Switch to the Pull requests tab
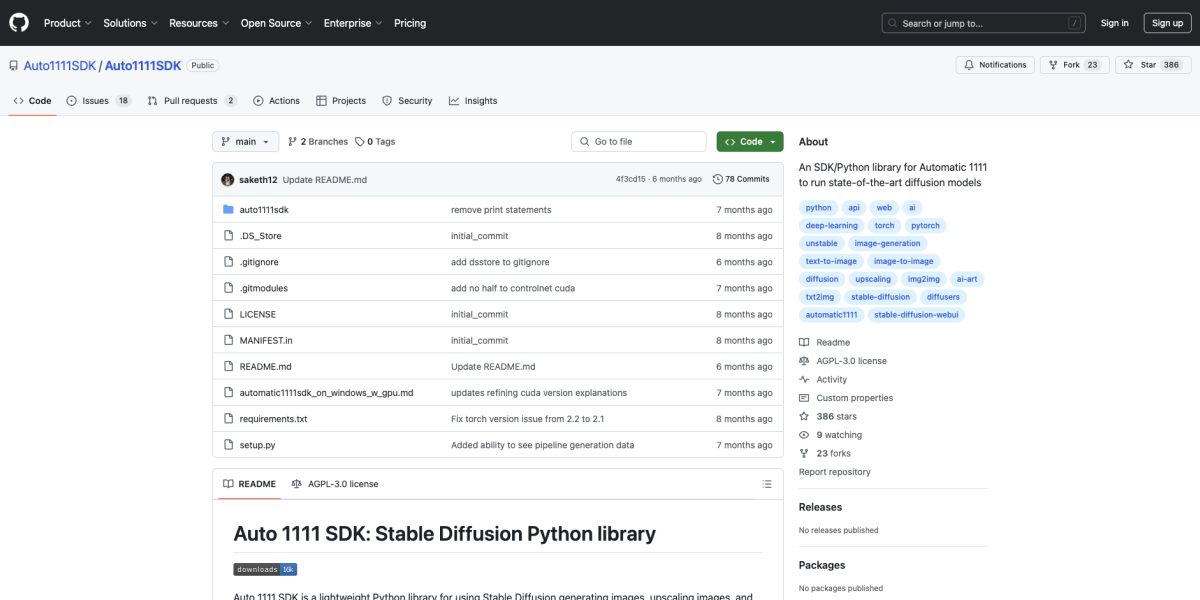The image size is (1200, 600). 190,100
